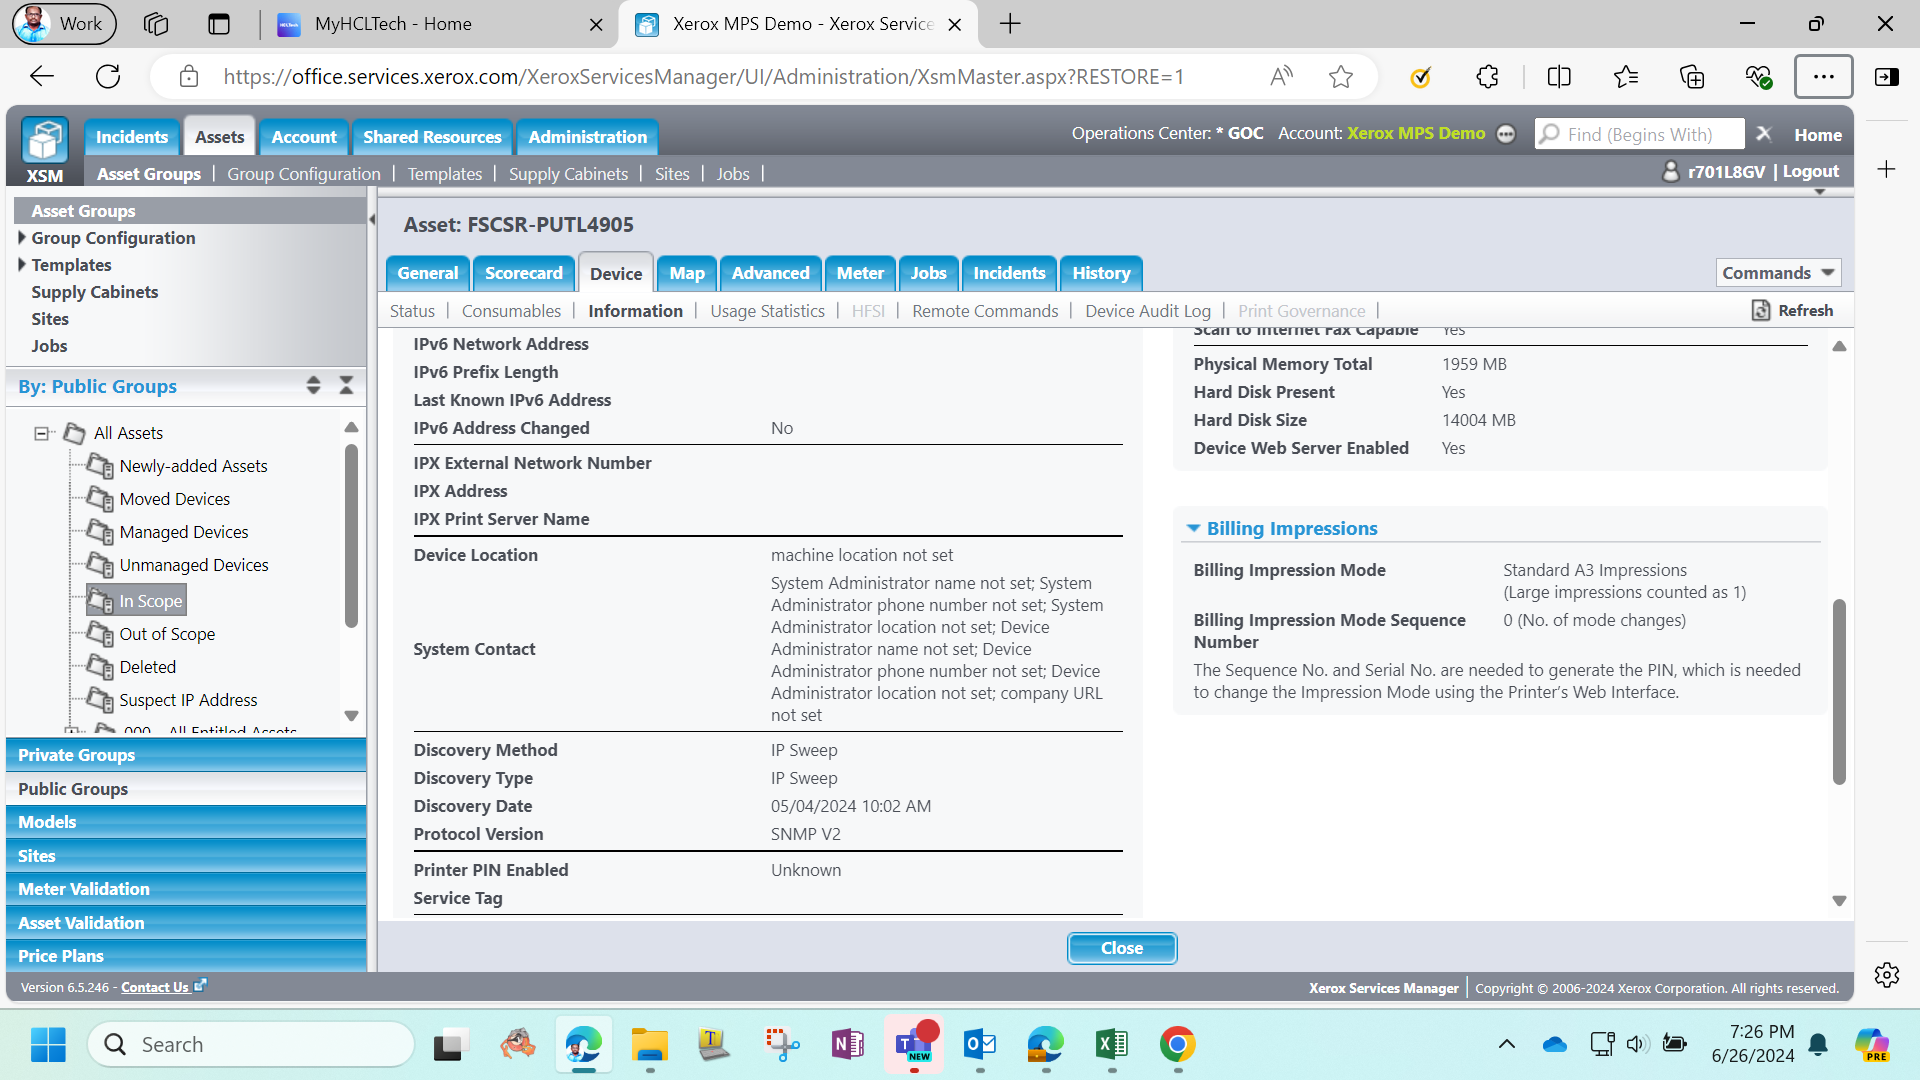Switch to the Scorecard tab

[524, 273]
